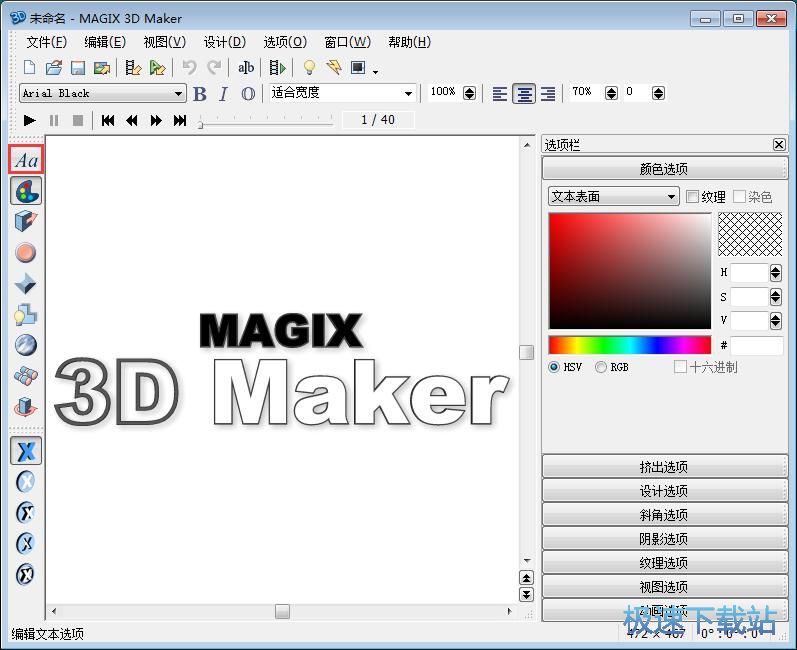Expand the 设计选项 section
This screenshot has width=797, height=650.
[664, 491]
